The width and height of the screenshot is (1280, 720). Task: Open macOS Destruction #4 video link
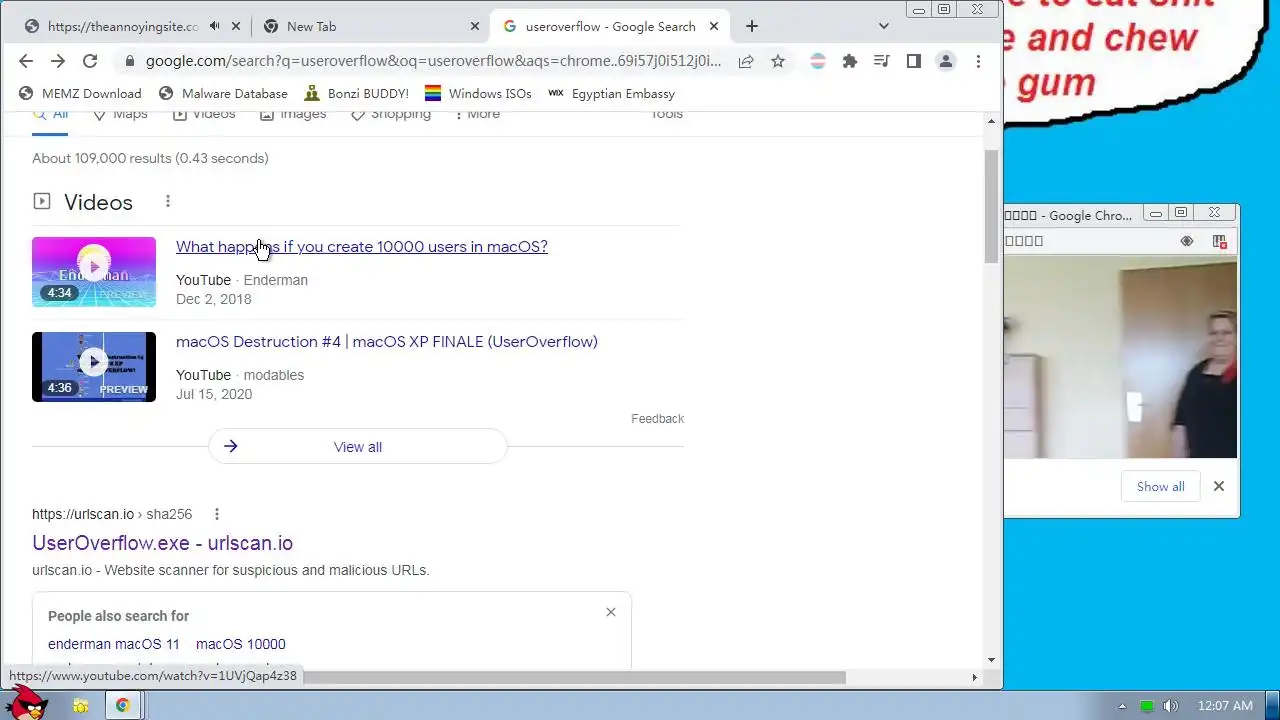387,342
